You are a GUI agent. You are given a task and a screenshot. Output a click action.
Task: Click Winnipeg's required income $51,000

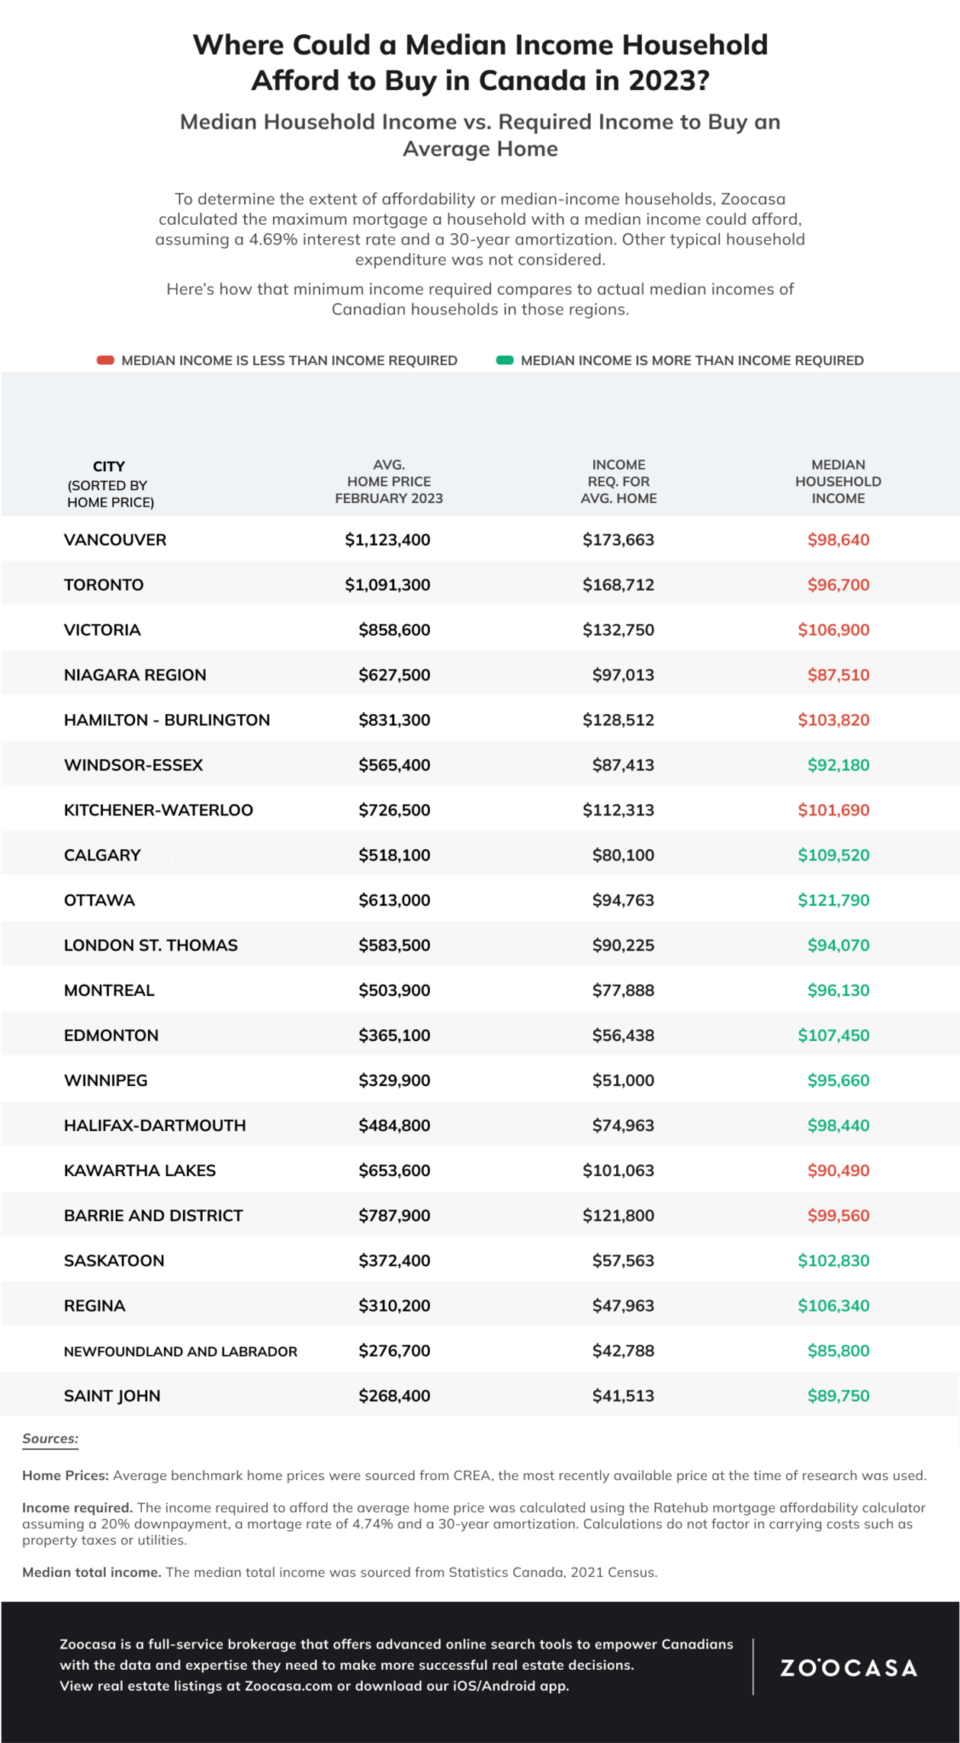pyautogui.click(x=623, y=1080)
